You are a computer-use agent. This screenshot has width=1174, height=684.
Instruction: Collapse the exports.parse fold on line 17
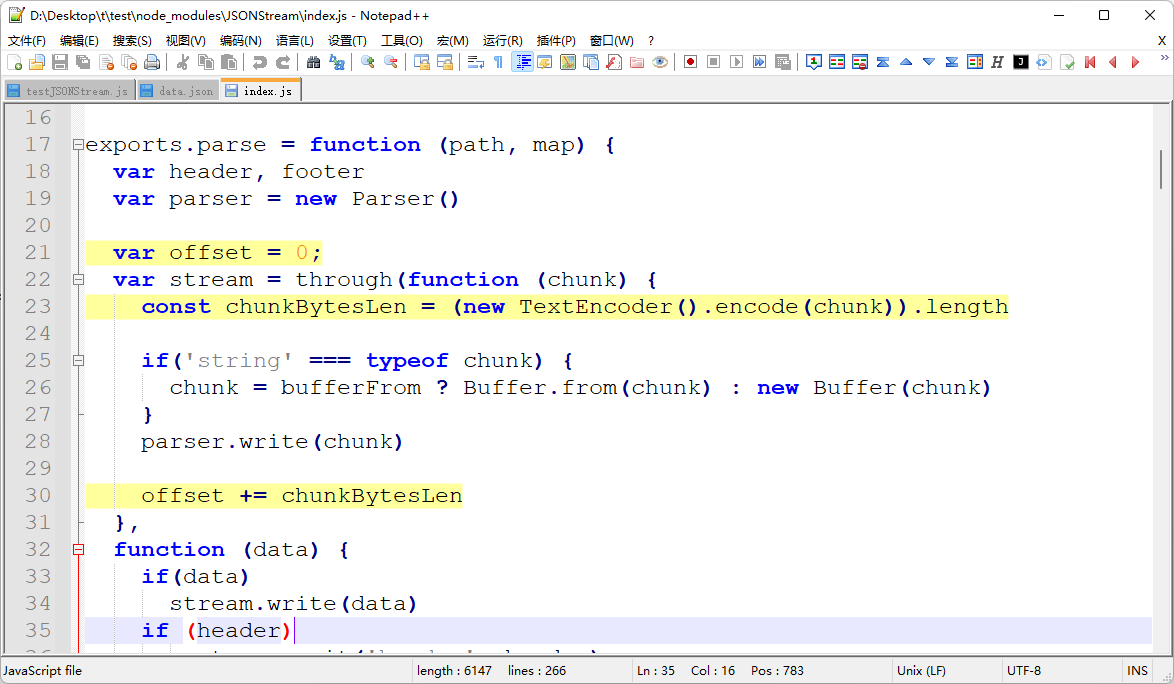(78, 144)
